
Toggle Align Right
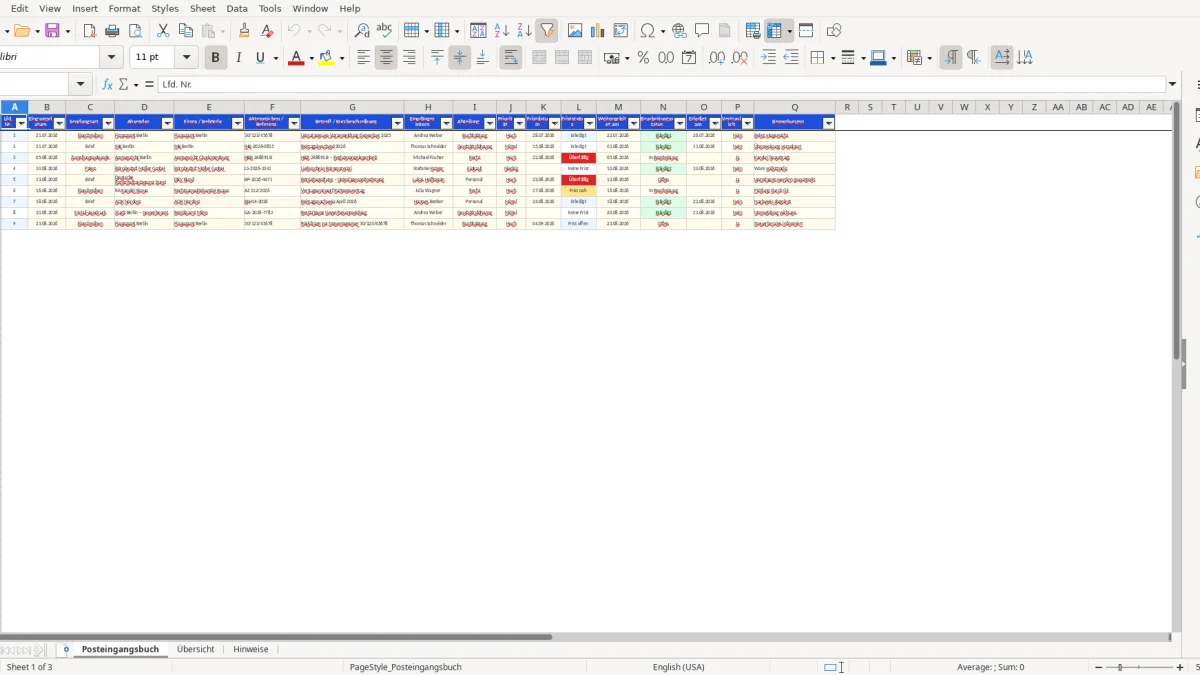coord(409,58)
